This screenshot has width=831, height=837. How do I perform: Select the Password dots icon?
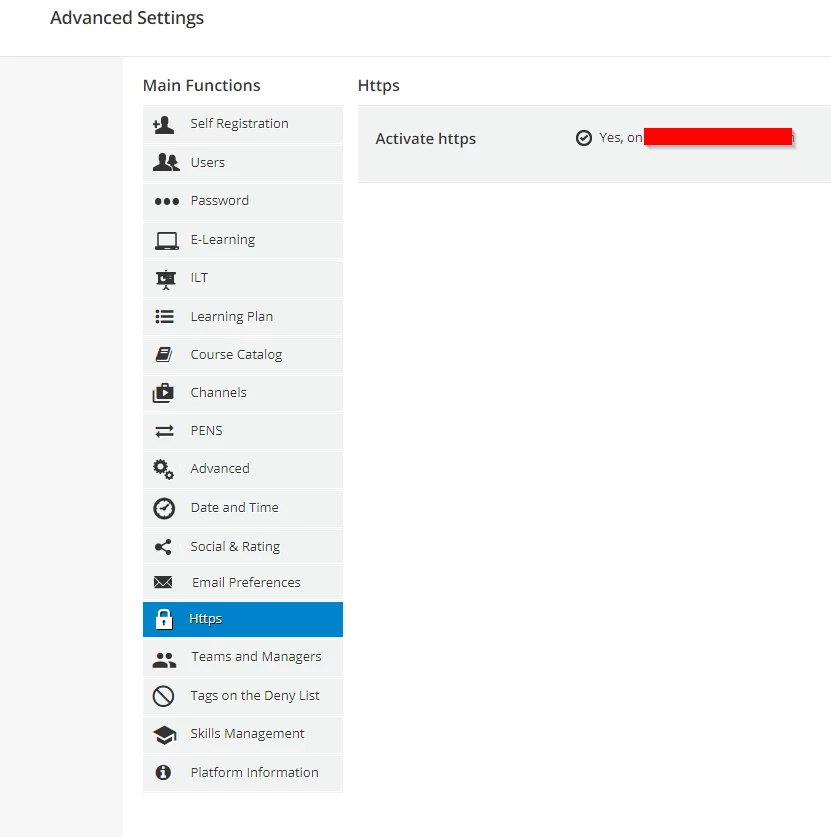(x=166, y=202)
